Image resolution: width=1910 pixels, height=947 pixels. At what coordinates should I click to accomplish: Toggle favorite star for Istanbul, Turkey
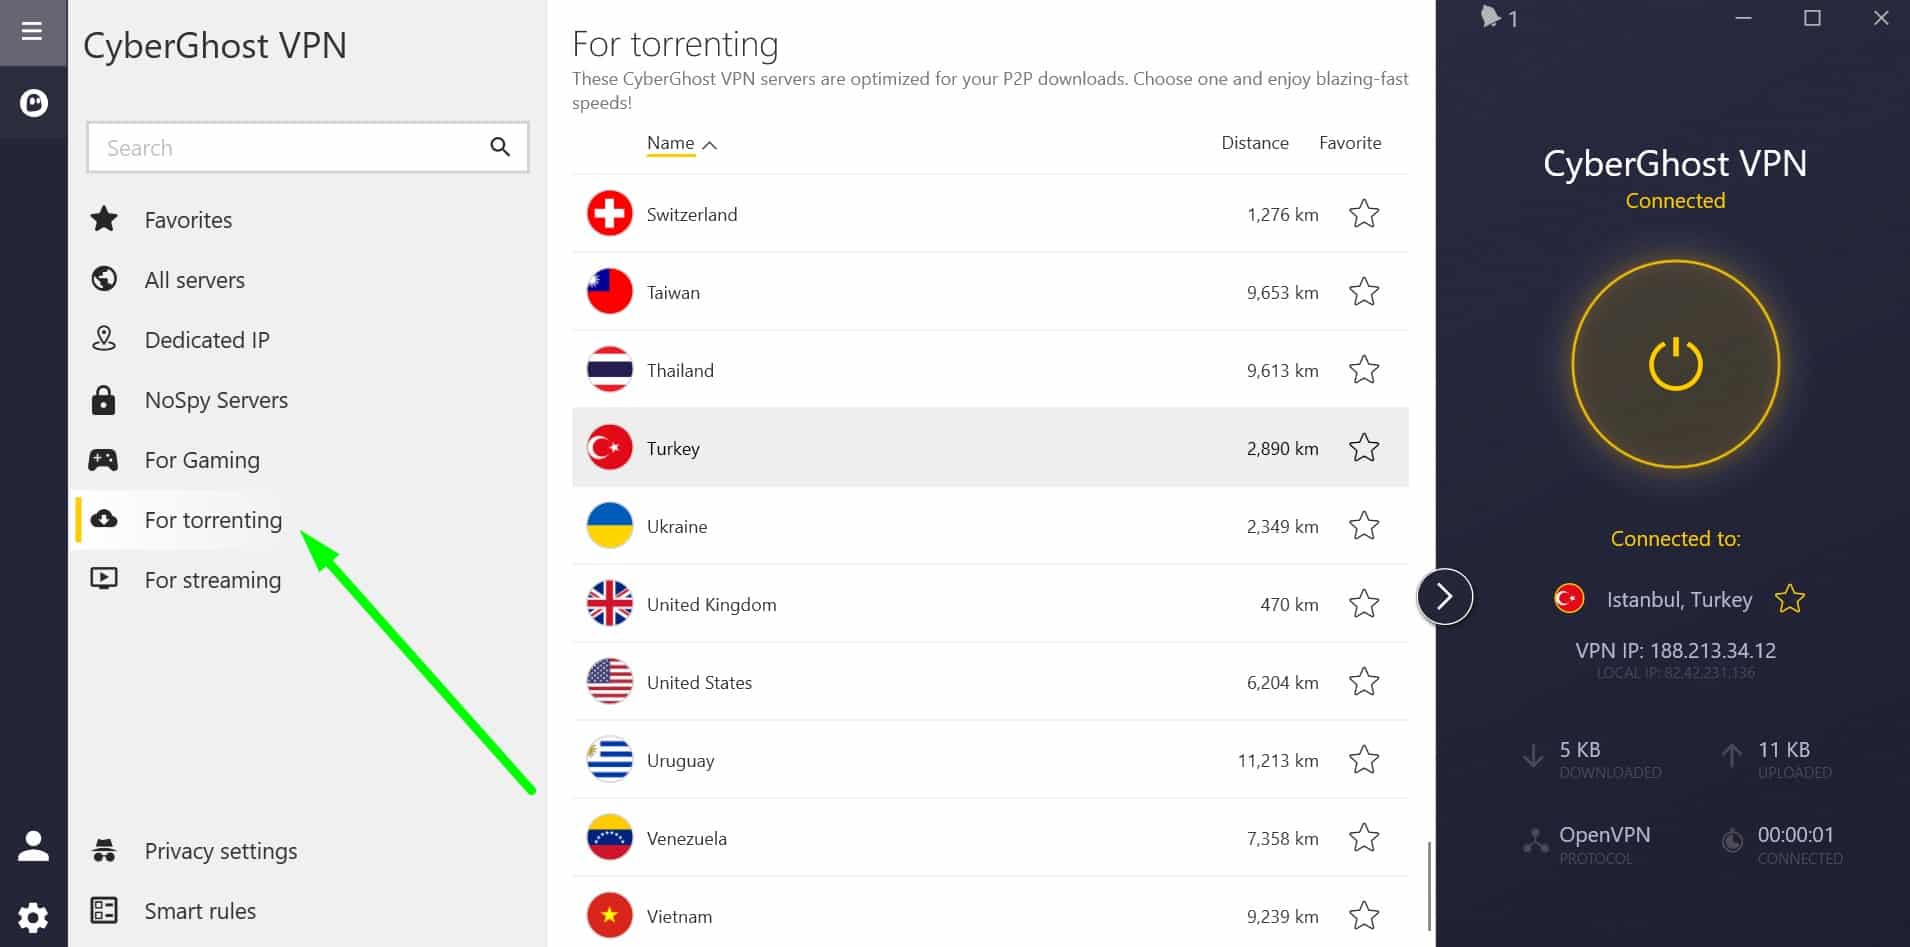[x=1789, y=599]
